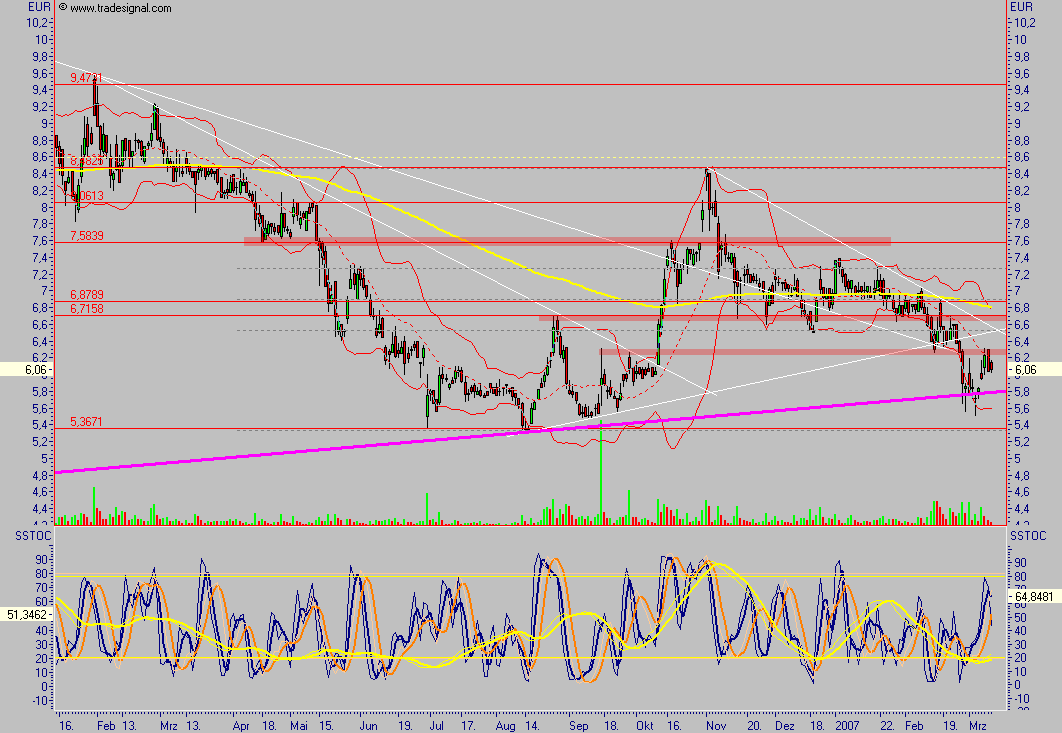The height and width of the screenshot is (733, 1062).
Task: Select the 2007 marker on date axis
Action: 848,723
